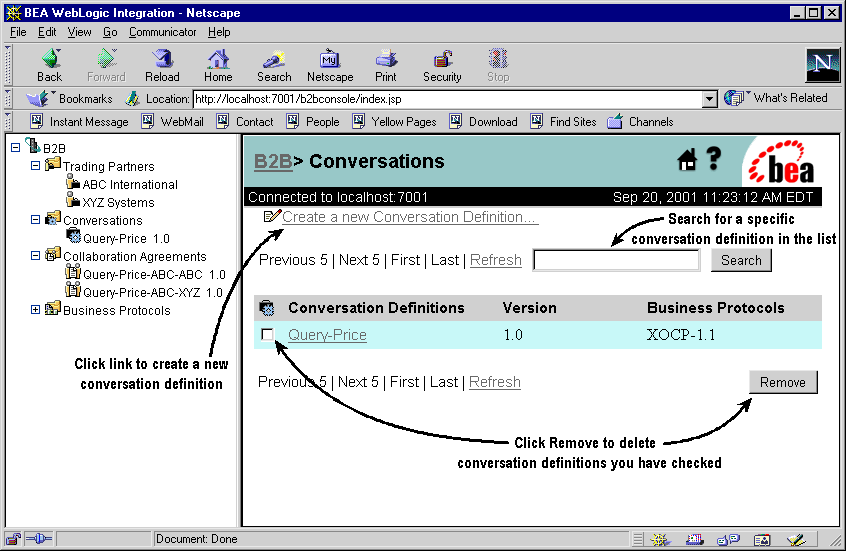This screenshot has height=551, width=846.
Task: Collapse the Collaboration Agreements node
Action: (x=36, y=256)
